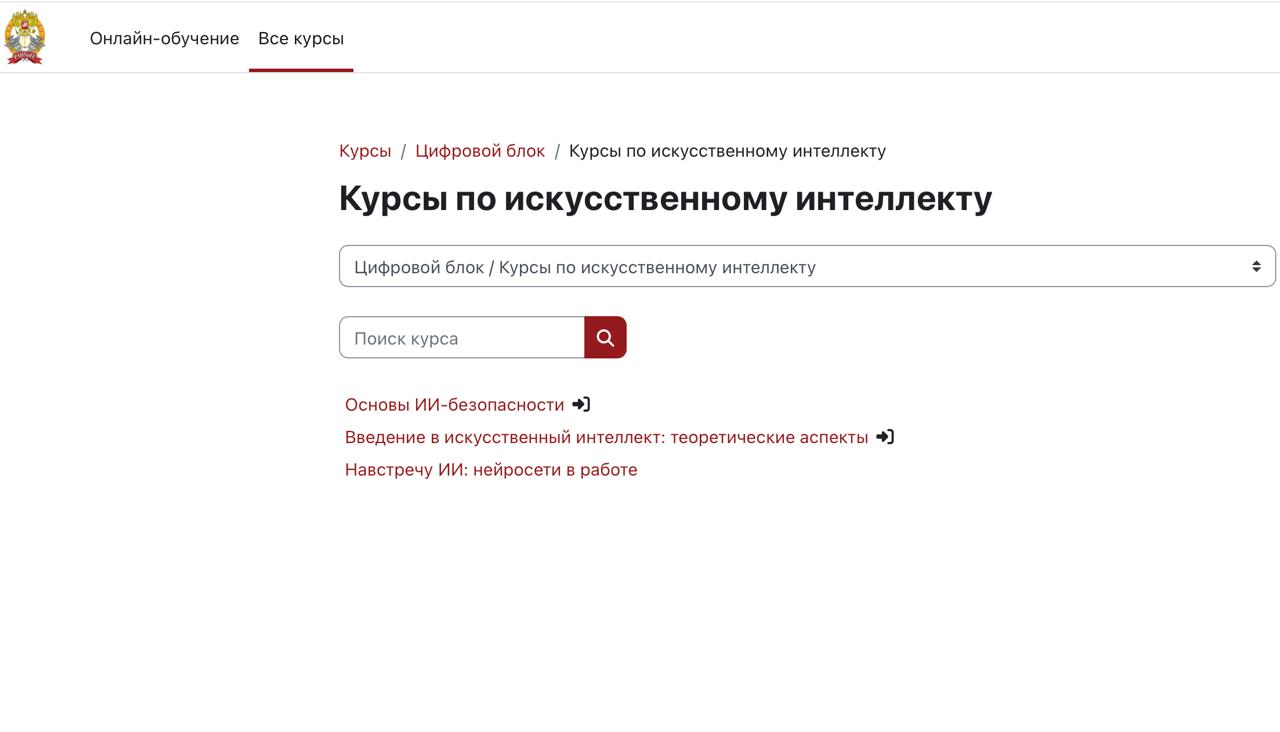Click the stepper arrows on the category selector
The width and height of the screenshot is (1280, 732).
click(x=1256, y=265)
